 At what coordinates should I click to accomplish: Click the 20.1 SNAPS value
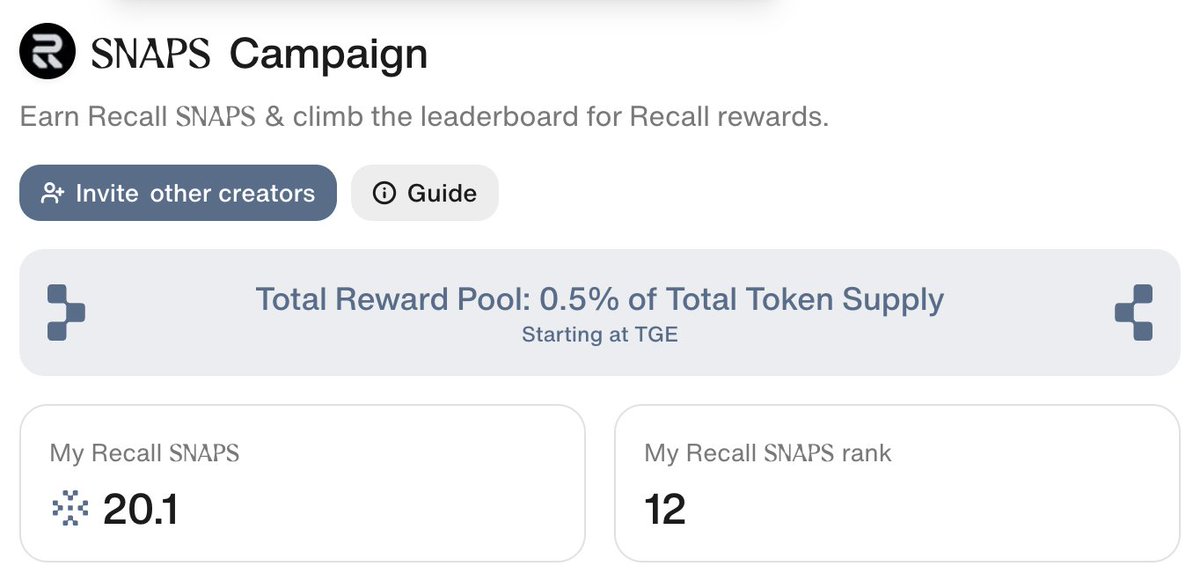pyautogui.click(x=141, y=510)
